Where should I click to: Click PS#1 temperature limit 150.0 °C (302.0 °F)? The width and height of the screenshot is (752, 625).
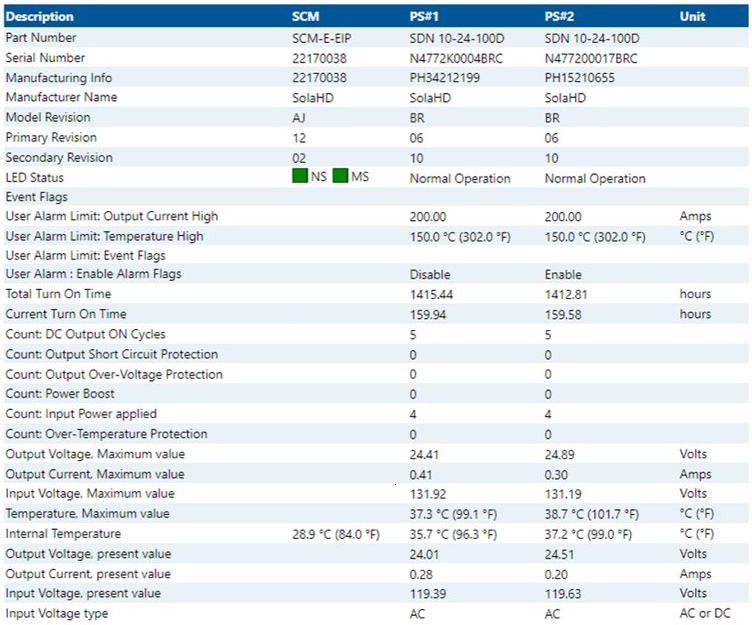coord(460,237)
